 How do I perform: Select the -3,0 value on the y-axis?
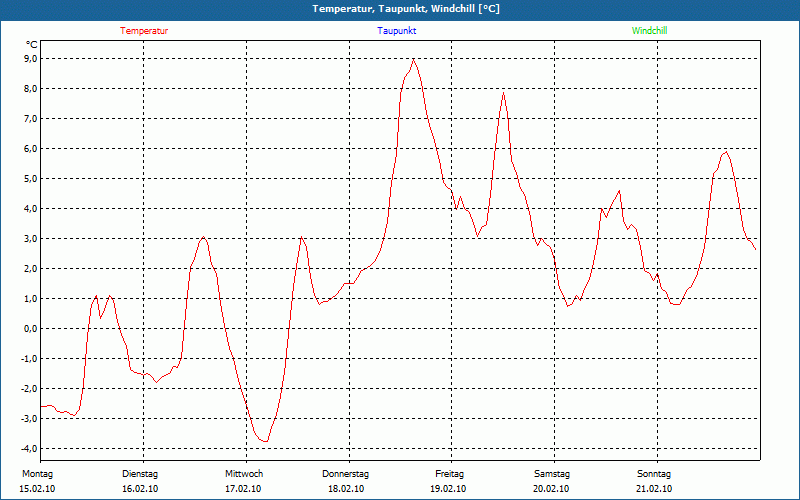30,418
